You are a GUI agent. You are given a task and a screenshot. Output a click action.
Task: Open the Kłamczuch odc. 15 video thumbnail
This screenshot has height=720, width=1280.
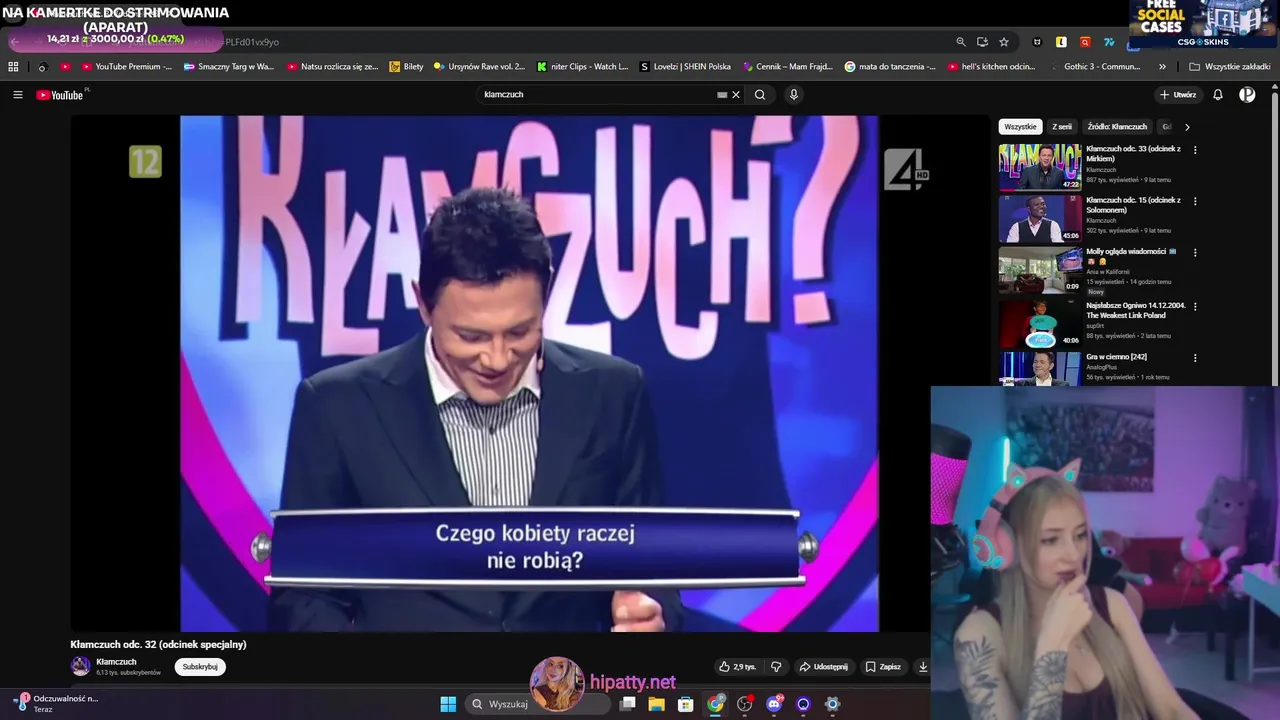[x=1040, y=218]
